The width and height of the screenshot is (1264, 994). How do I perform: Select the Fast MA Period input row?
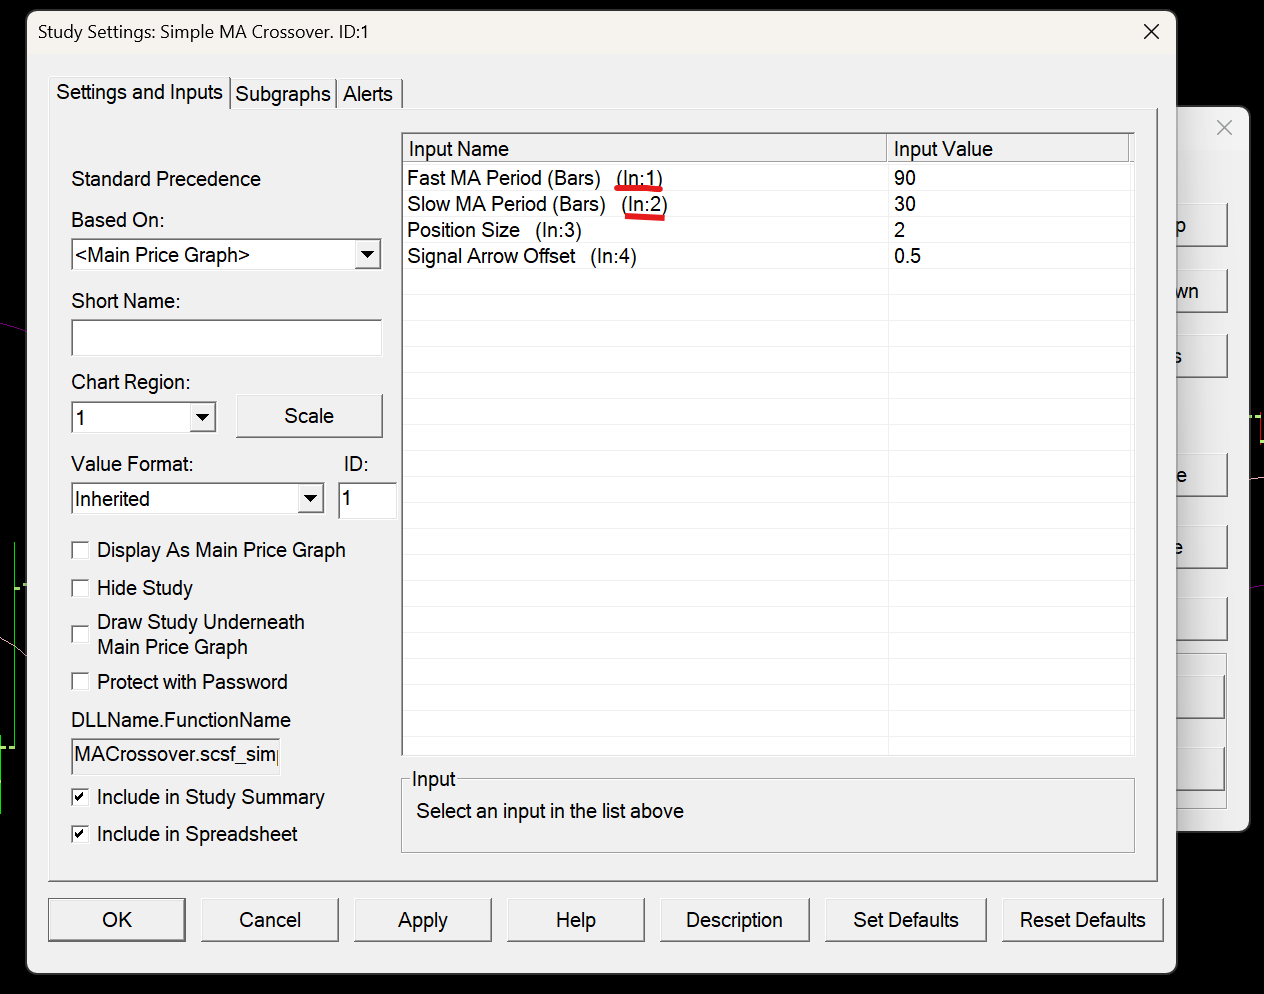[504, 178]
